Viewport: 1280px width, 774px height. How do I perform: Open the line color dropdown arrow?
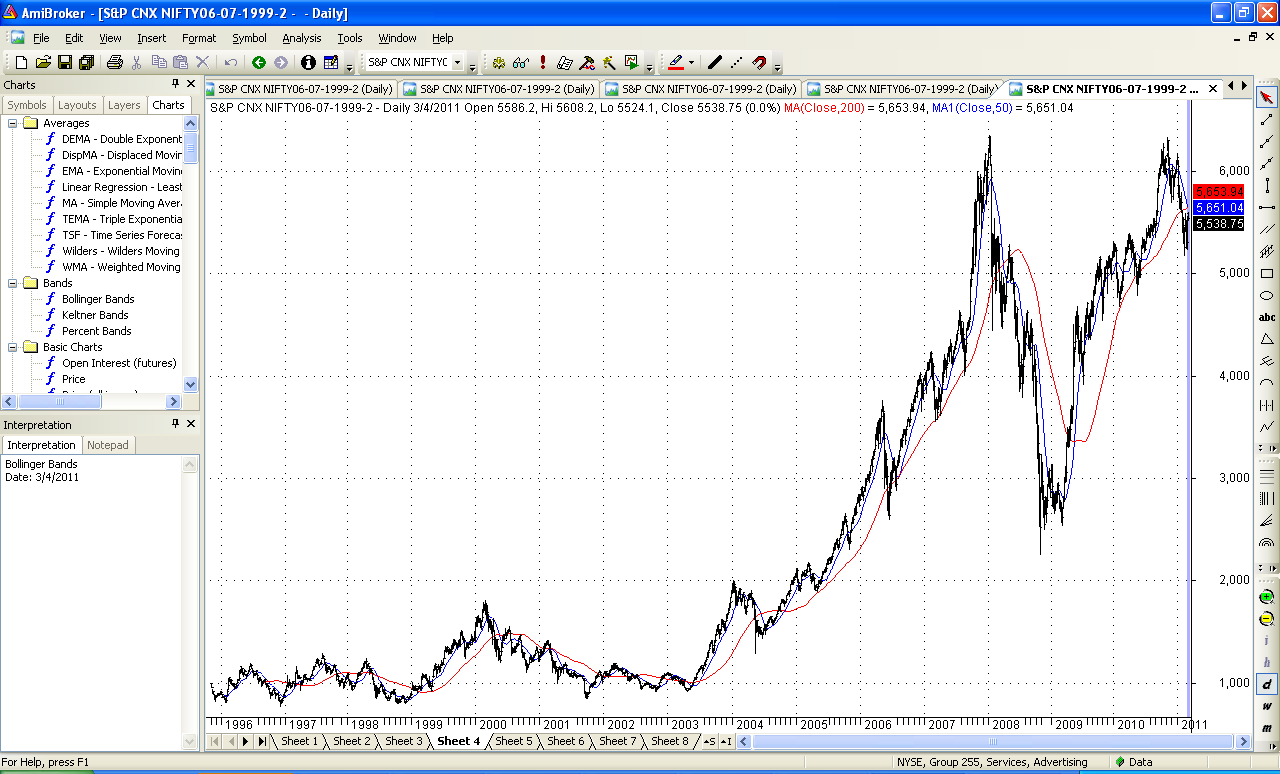tap(691, 63)
